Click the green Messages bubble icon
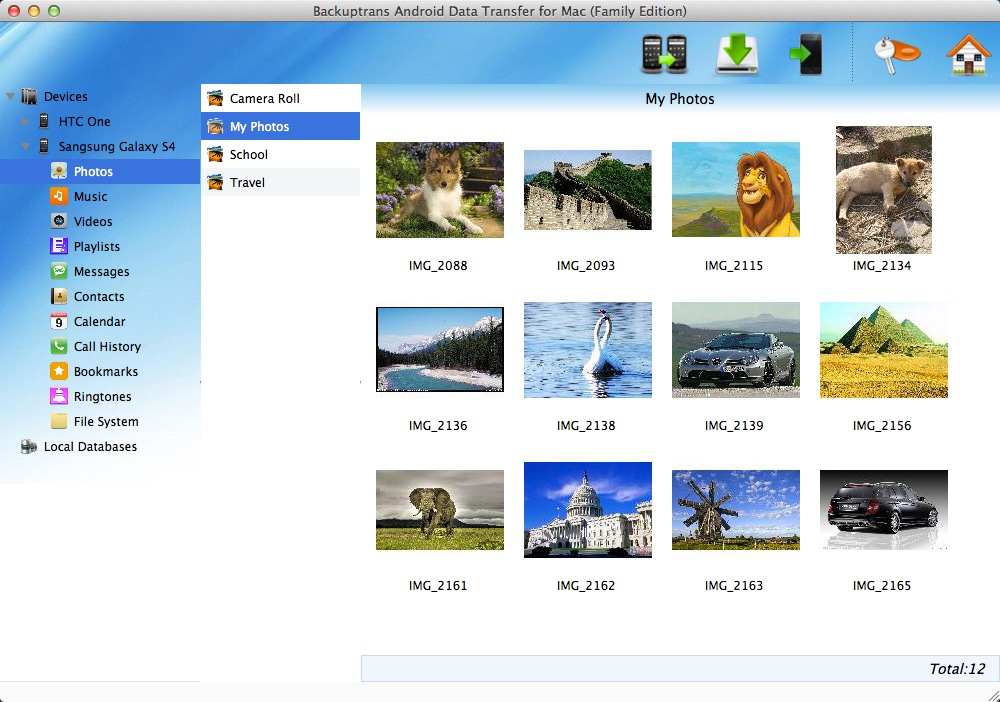Screen dimensions: 1000x702 tap(59, 271)
